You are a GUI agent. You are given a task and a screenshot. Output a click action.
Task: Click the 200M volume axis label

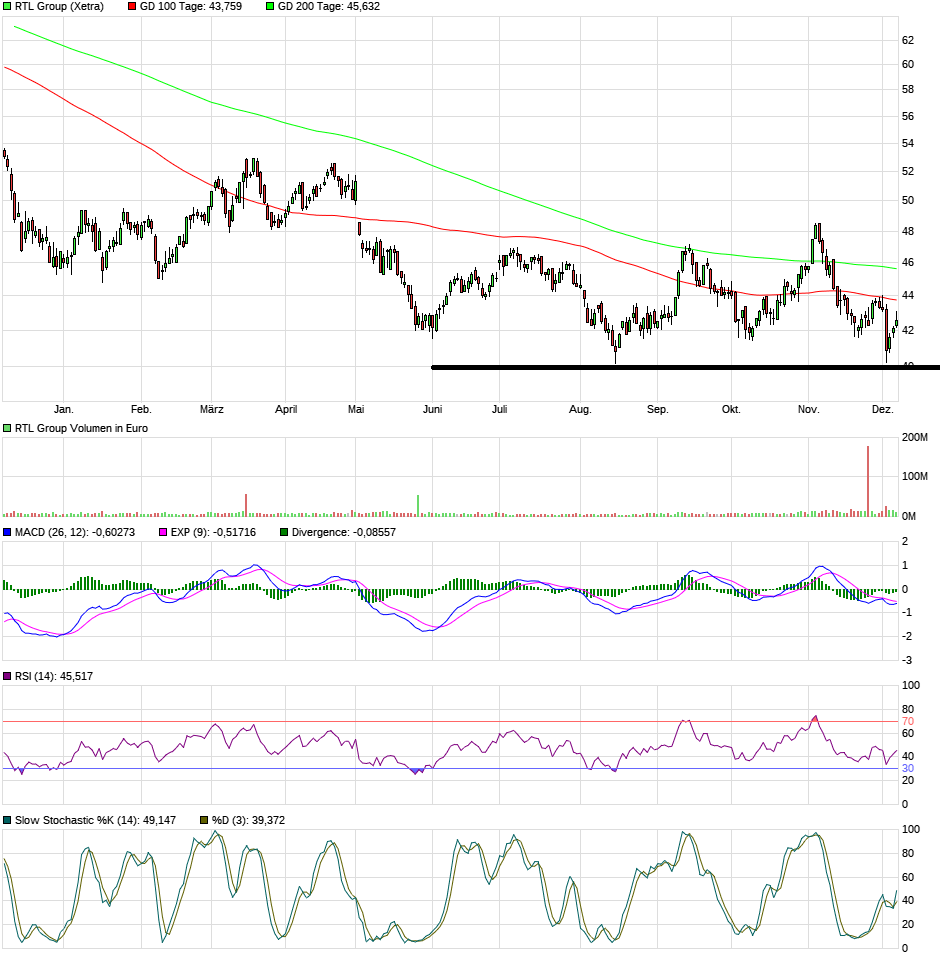tap(915, 438)
